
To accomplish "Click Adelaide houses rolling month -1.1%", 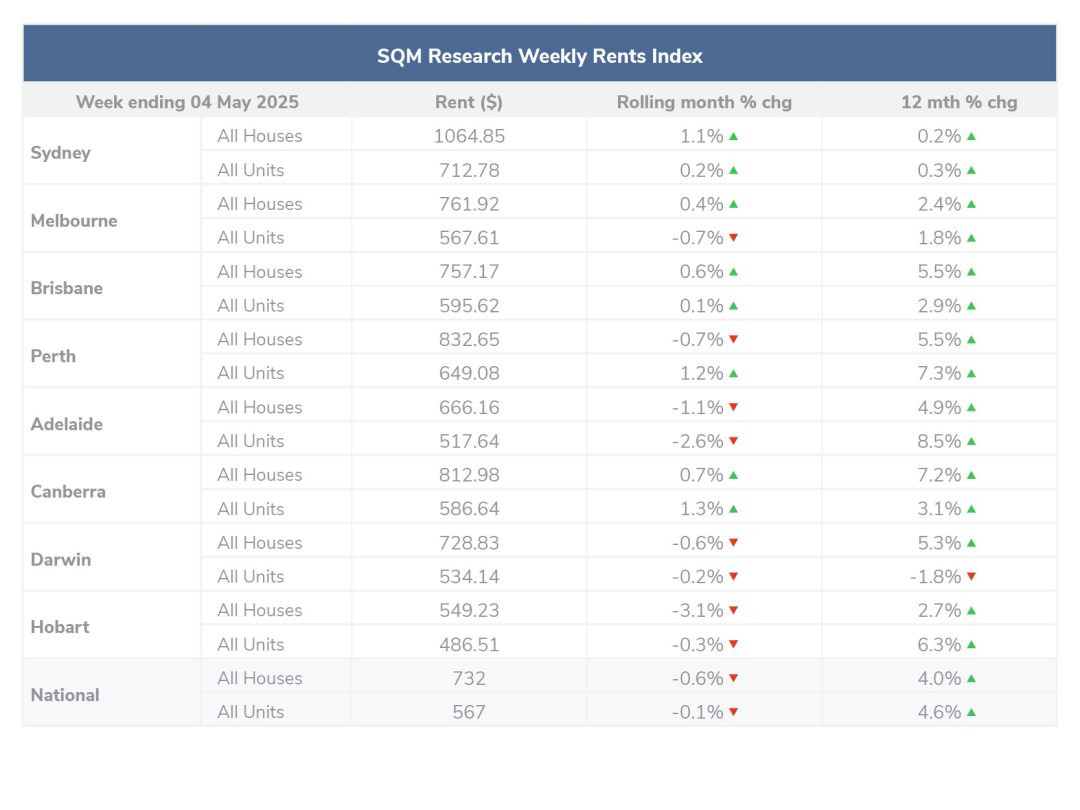I will (x=698, y=407).
